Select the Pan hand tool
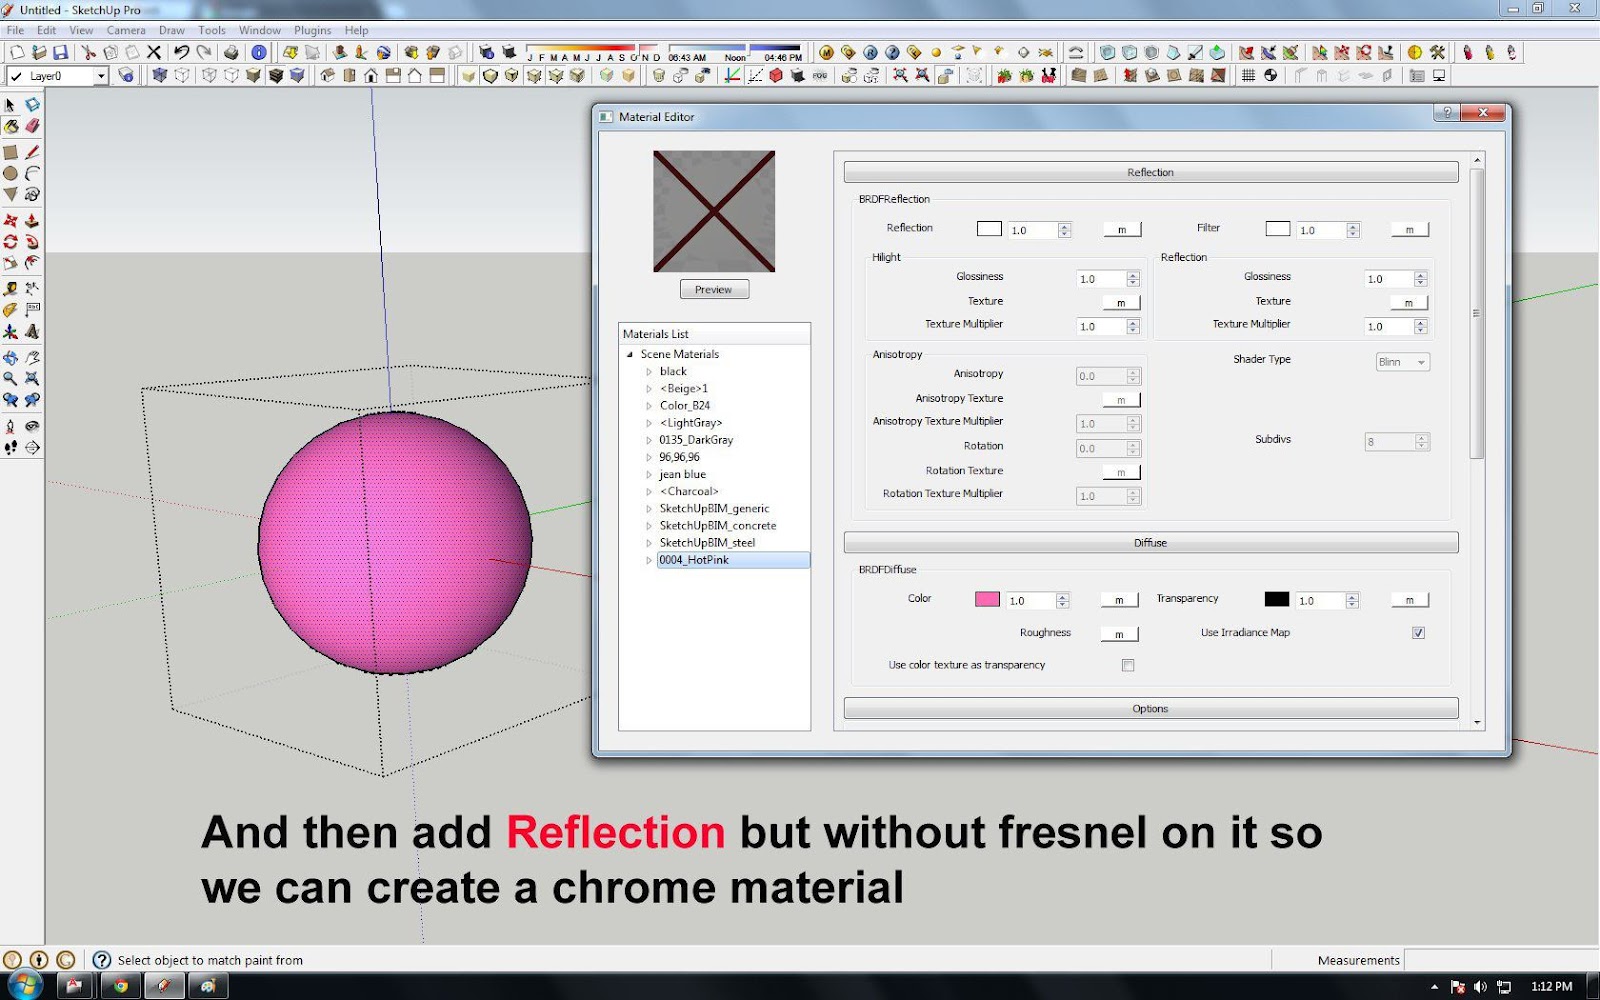The height and width of the screenshot is (1000, 1600). click(32, 357)
